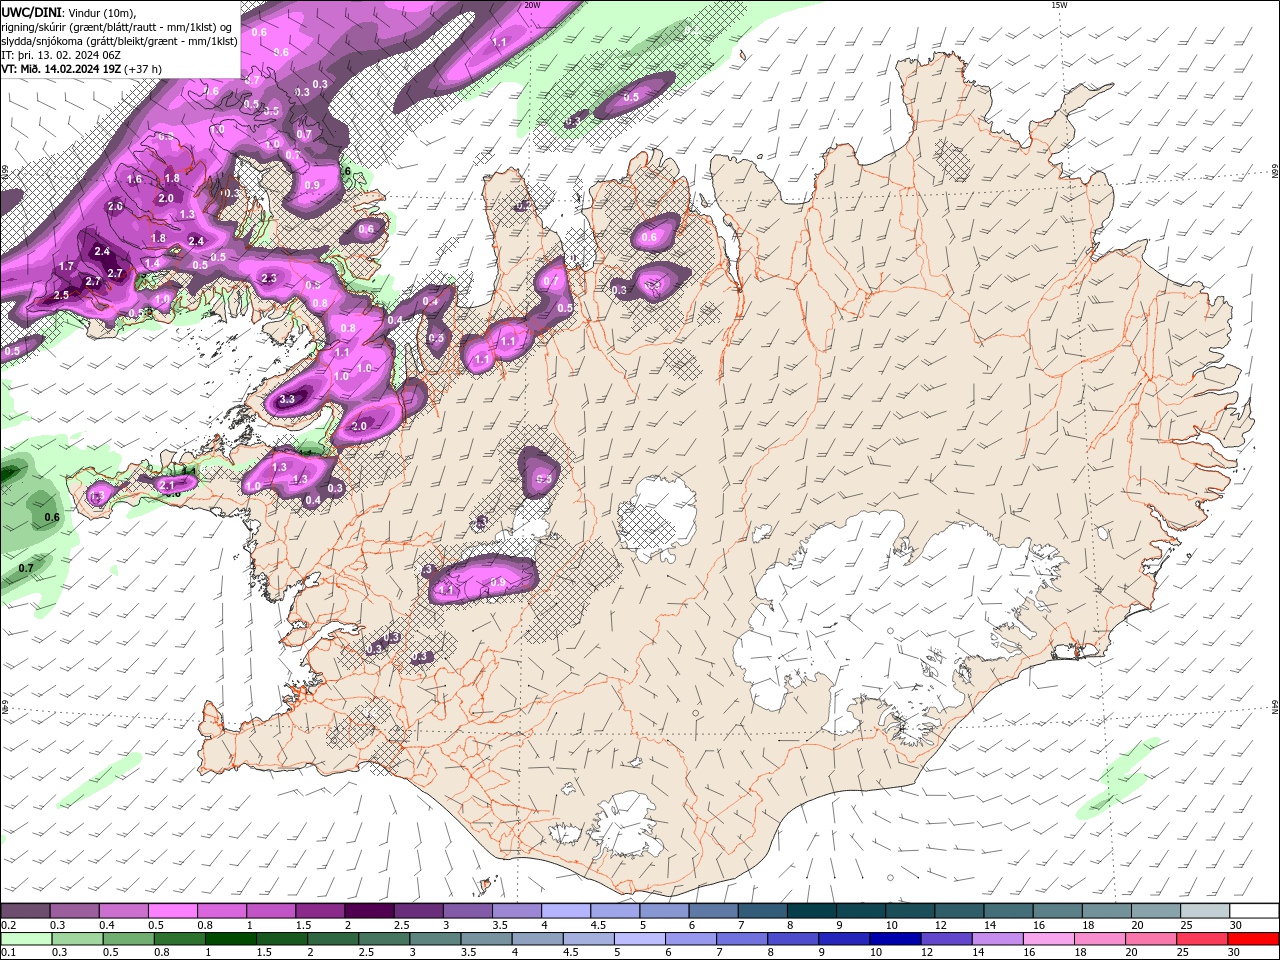
Task: Click the 15W longitude label at the top edge
Action: click(1059, 5)
